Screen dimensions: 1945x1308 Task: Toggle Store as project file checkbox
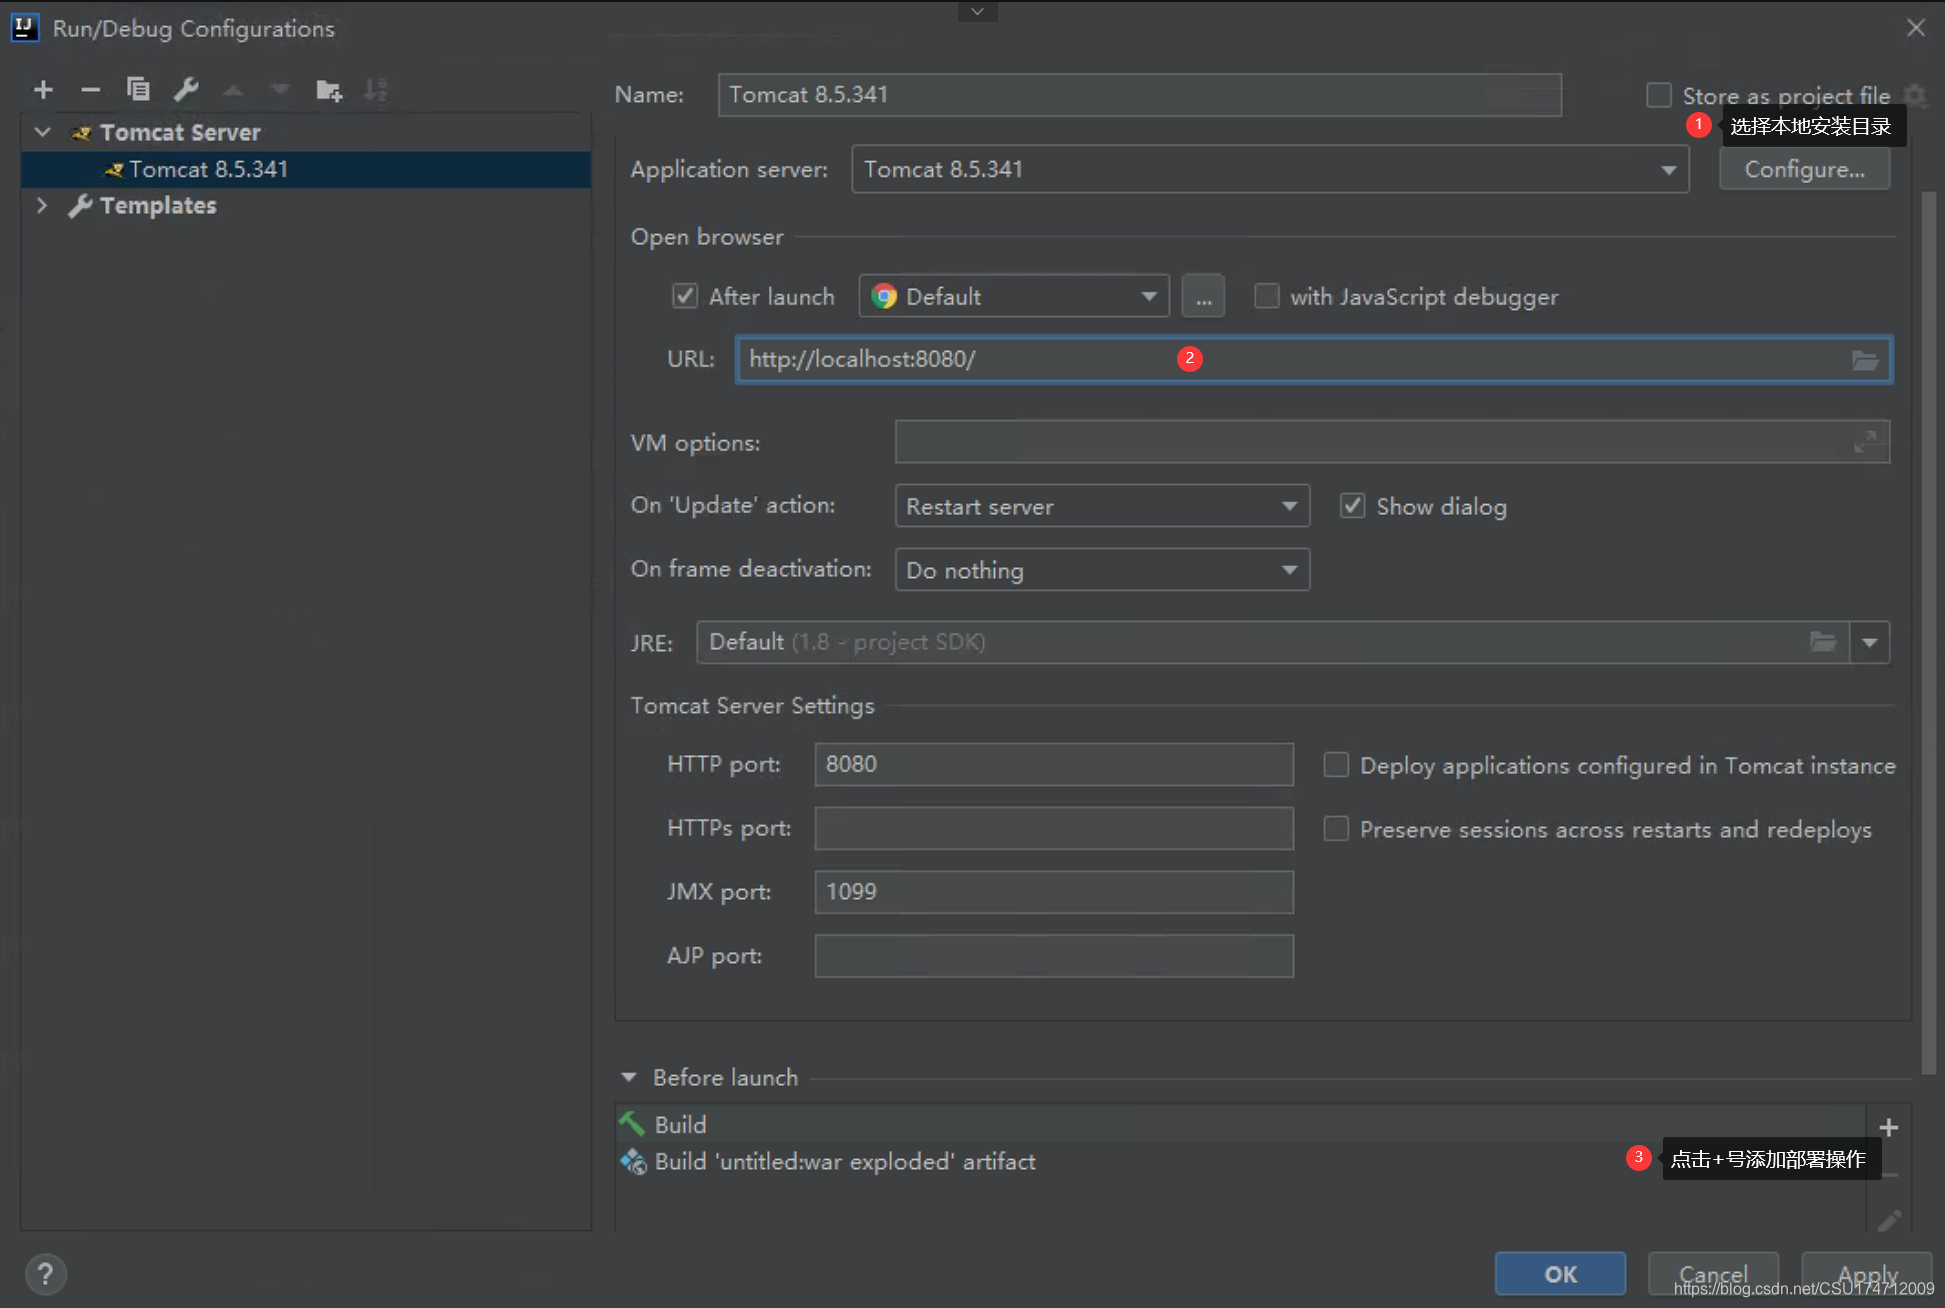[x=1659, y=95]
